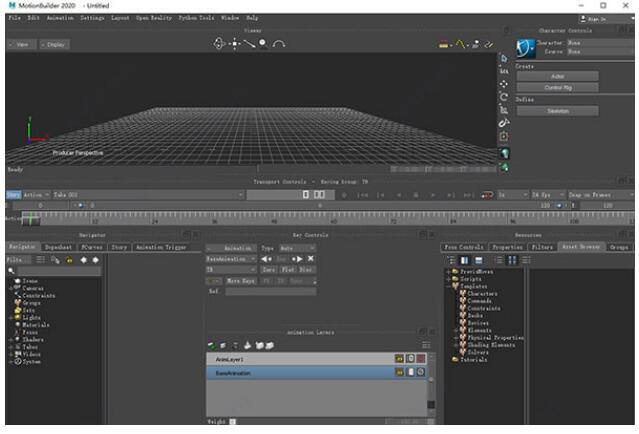
Task: Collapse the Templates folder in Asset Browser
Action: point(449,286)
